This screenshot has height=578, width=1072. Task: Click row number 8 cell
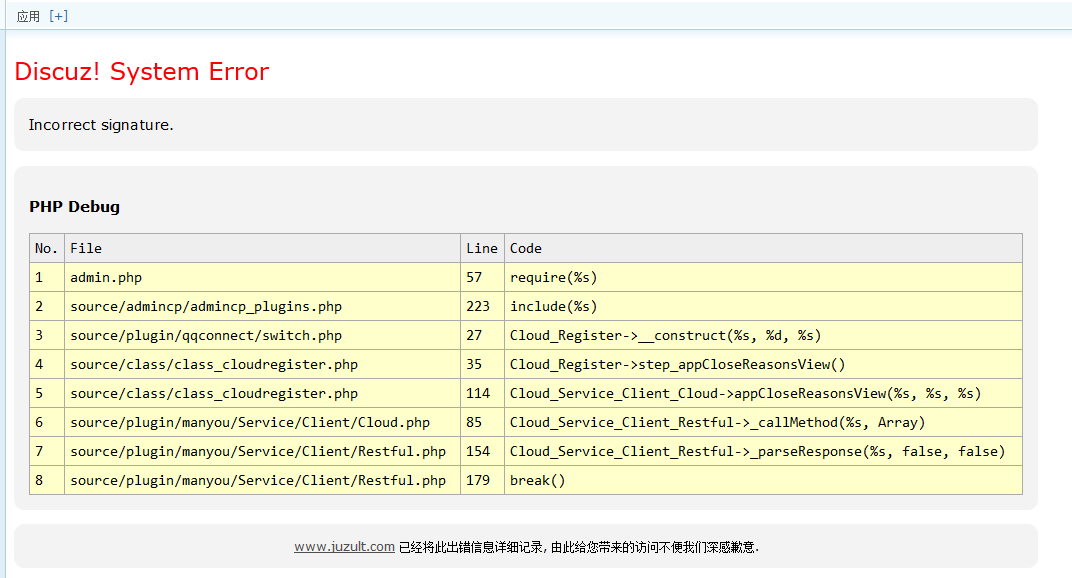click(x=47, y=480)
